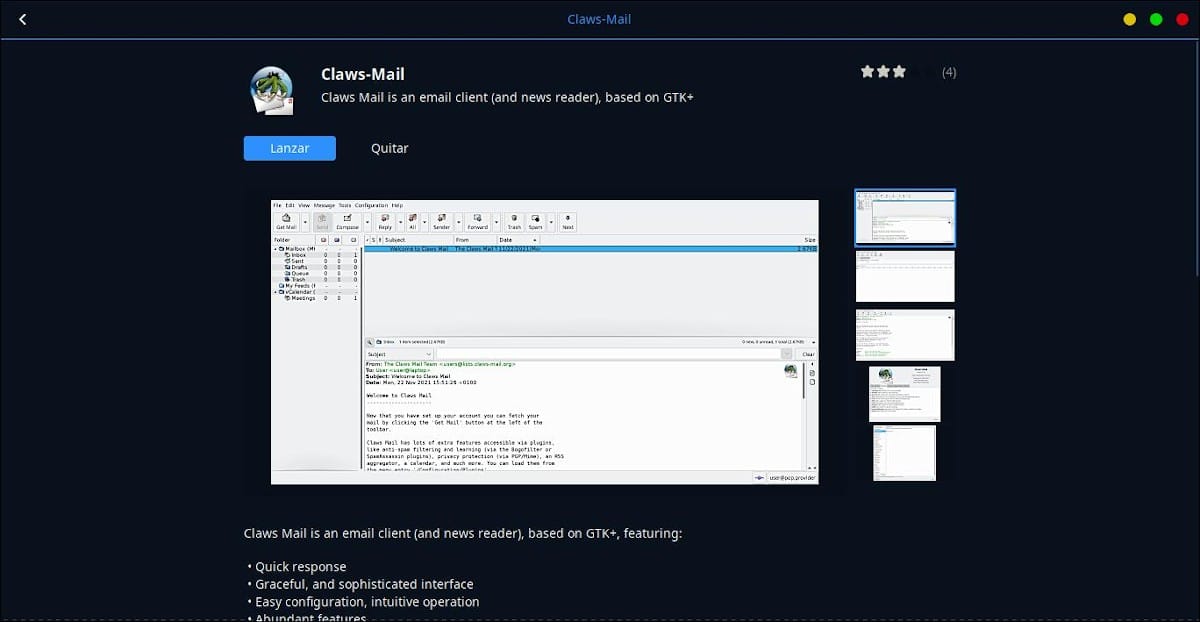This screenshot has height=622, width=1200.
Task: Select the second screenshot thumbnail
Action: 905,276
